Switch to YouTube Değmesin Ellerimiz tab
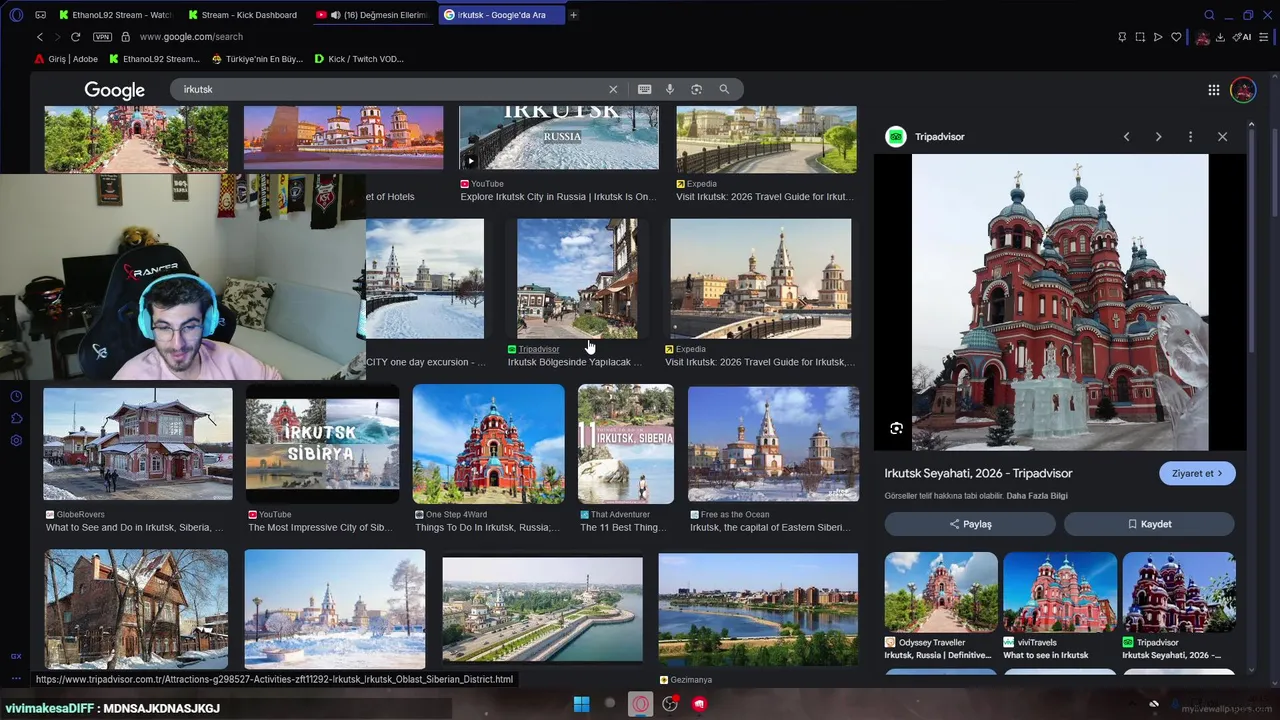1280x720 pixels. [373, 15]
